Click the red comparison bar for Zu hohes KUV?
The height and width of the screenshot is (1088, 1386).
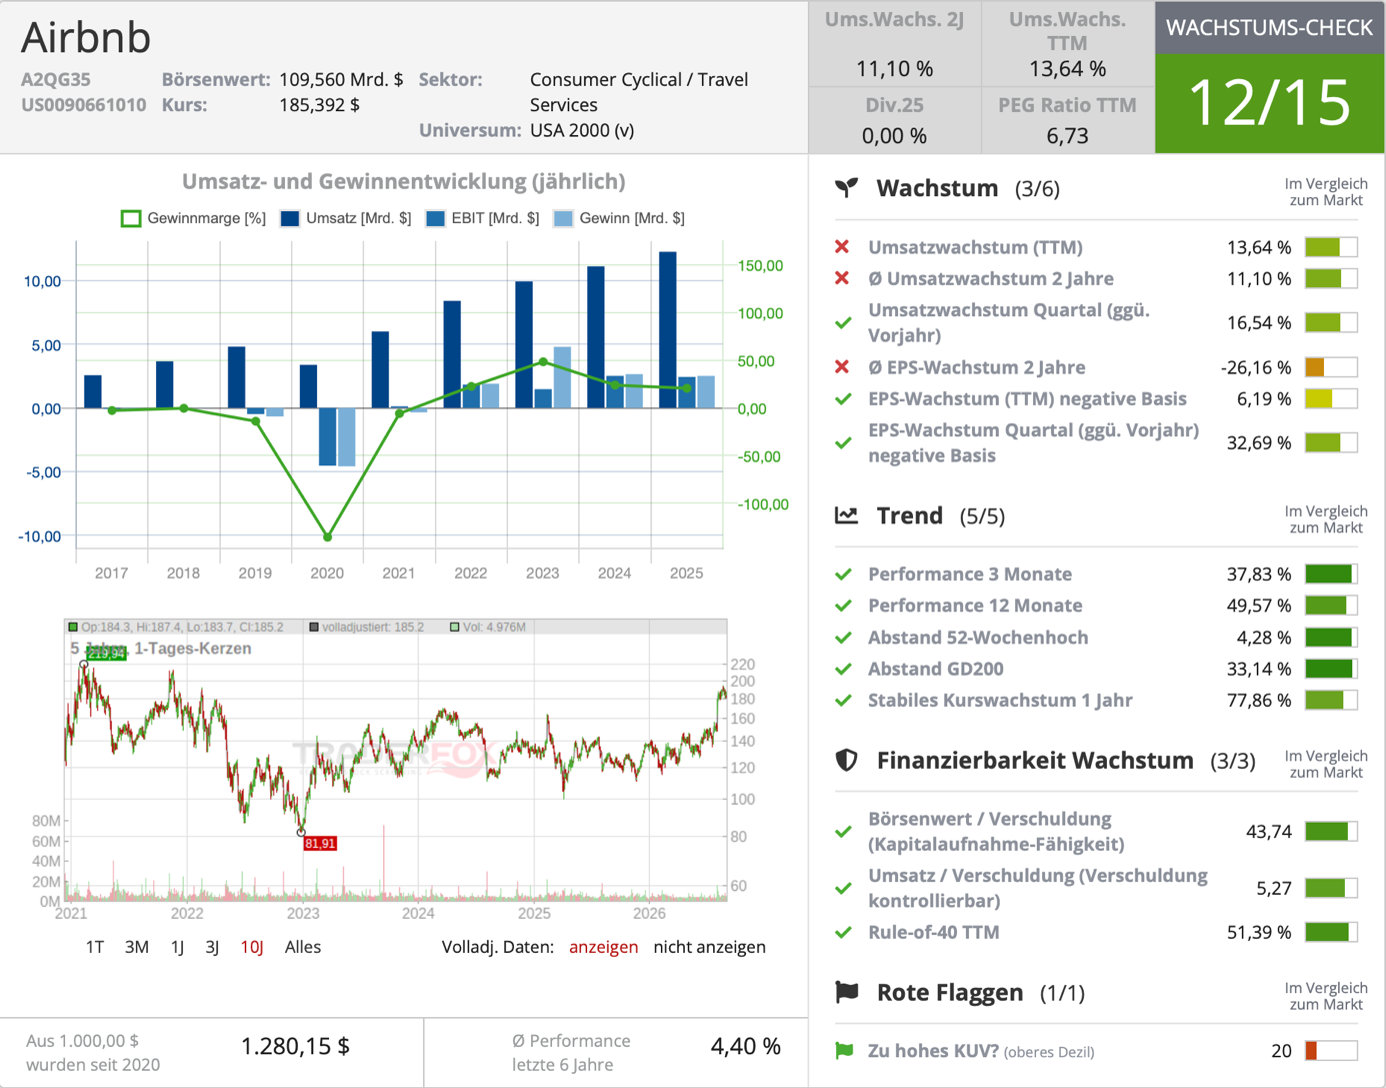[x=1331, y=1051]
